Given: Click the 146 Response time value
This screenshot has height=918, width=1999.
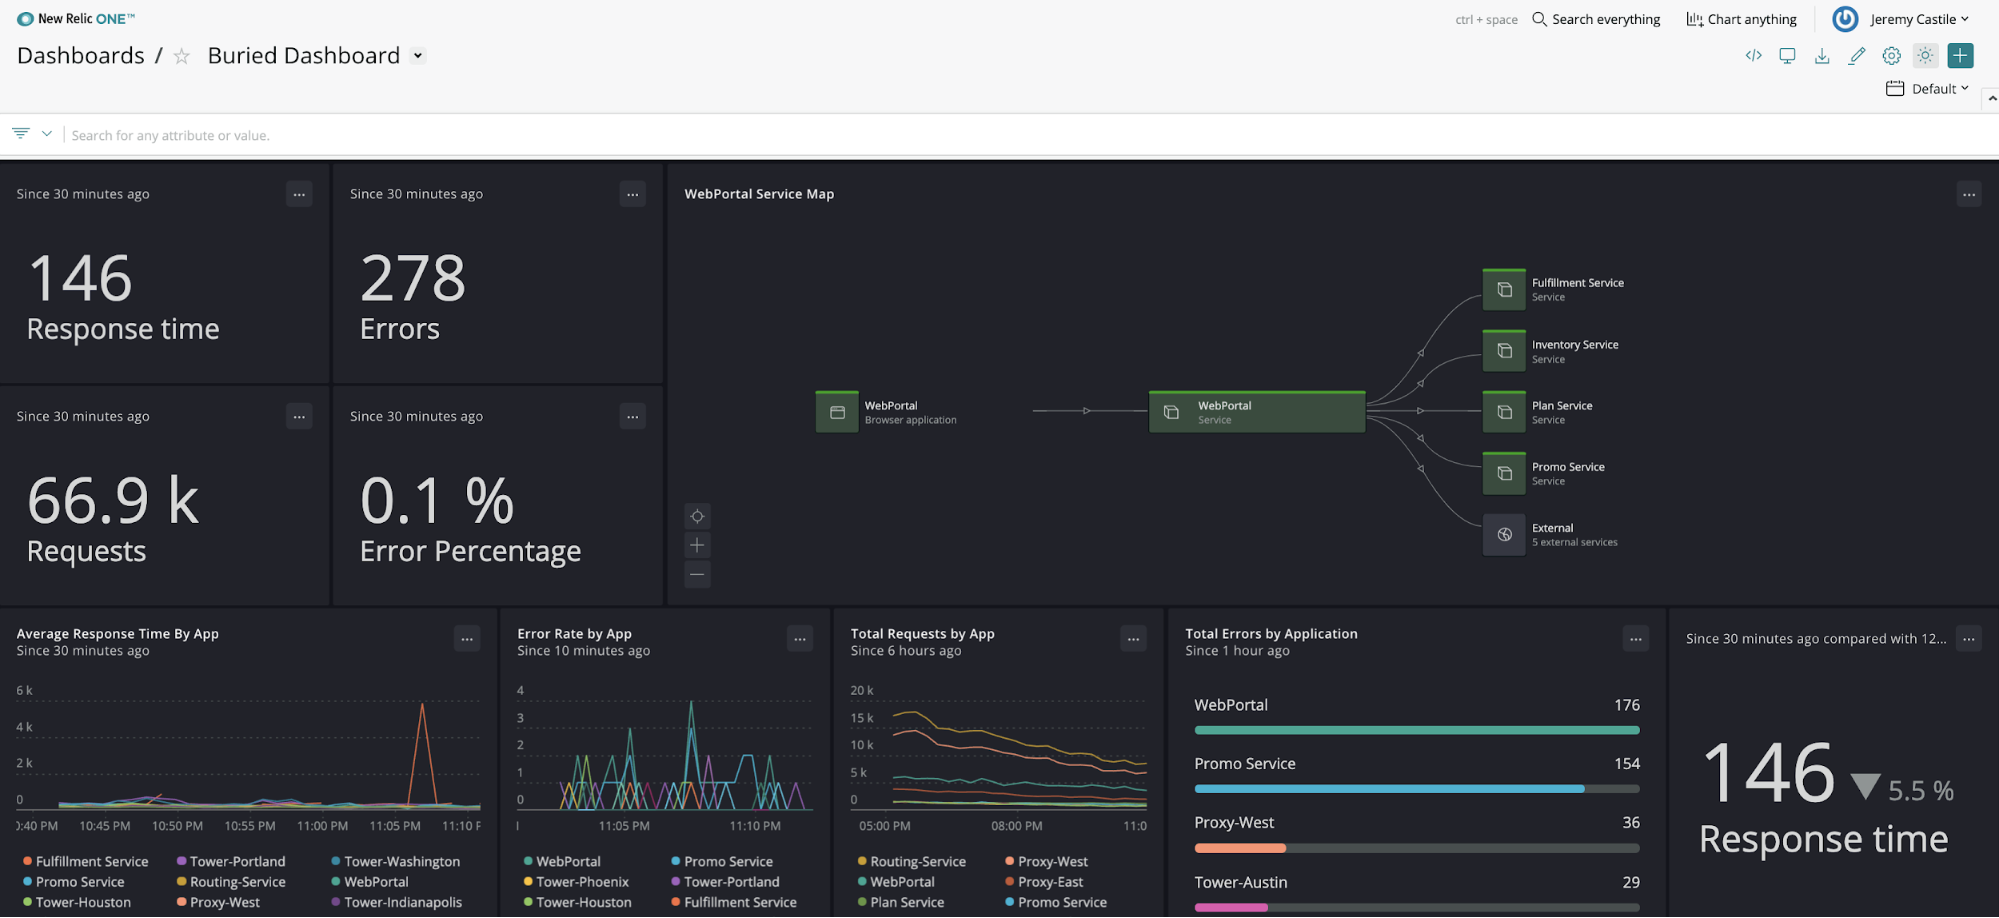Looking at the screenshot, I should pos(80,278).
